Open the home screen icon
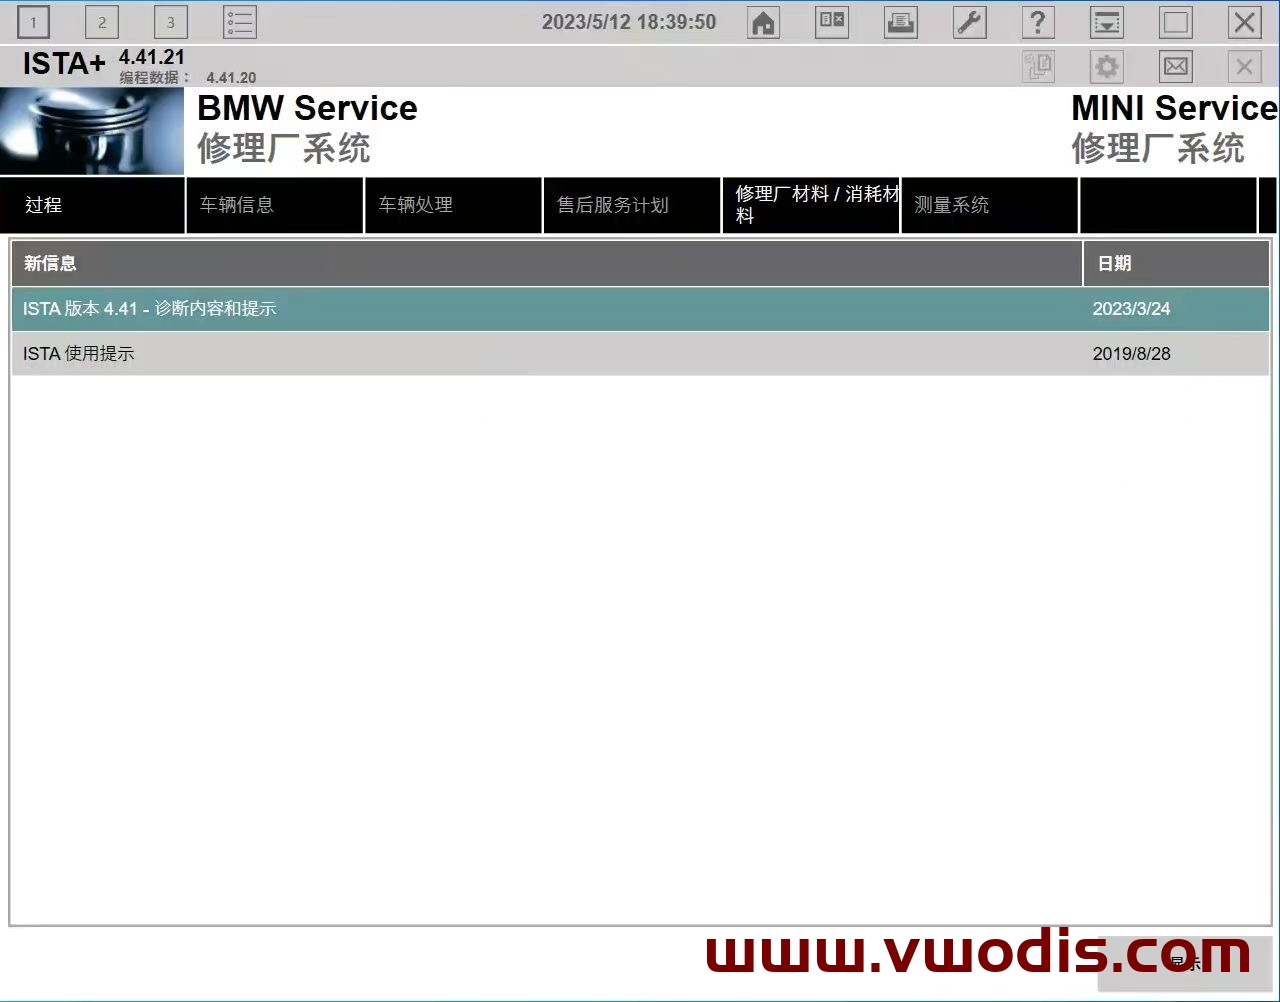This screenshot has height=1002, width=1280. point(763,22)
